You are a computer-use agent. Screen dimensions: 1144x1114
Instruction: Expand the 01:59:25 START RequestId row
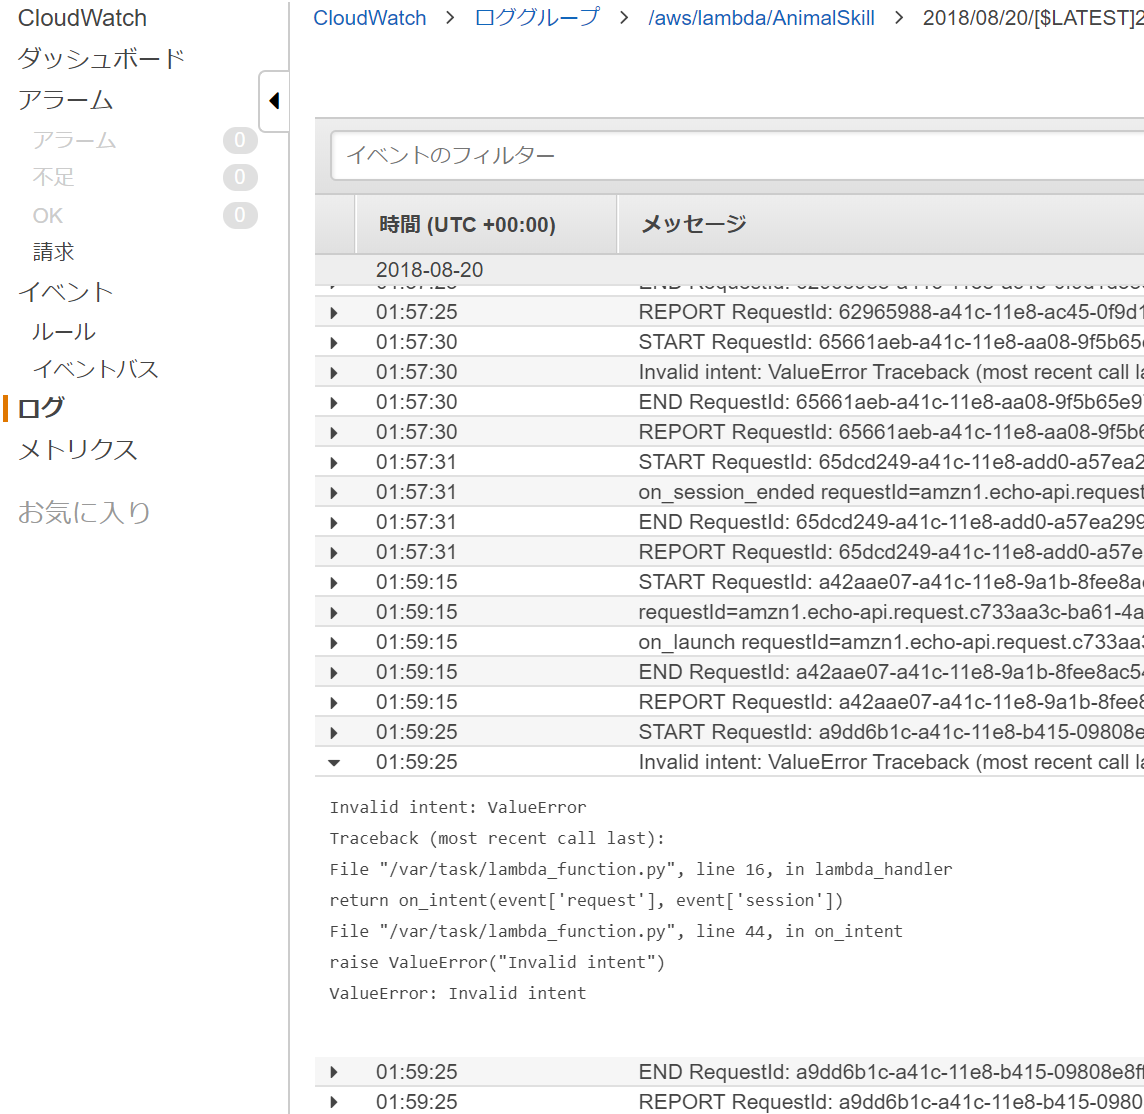coord(333,733)
